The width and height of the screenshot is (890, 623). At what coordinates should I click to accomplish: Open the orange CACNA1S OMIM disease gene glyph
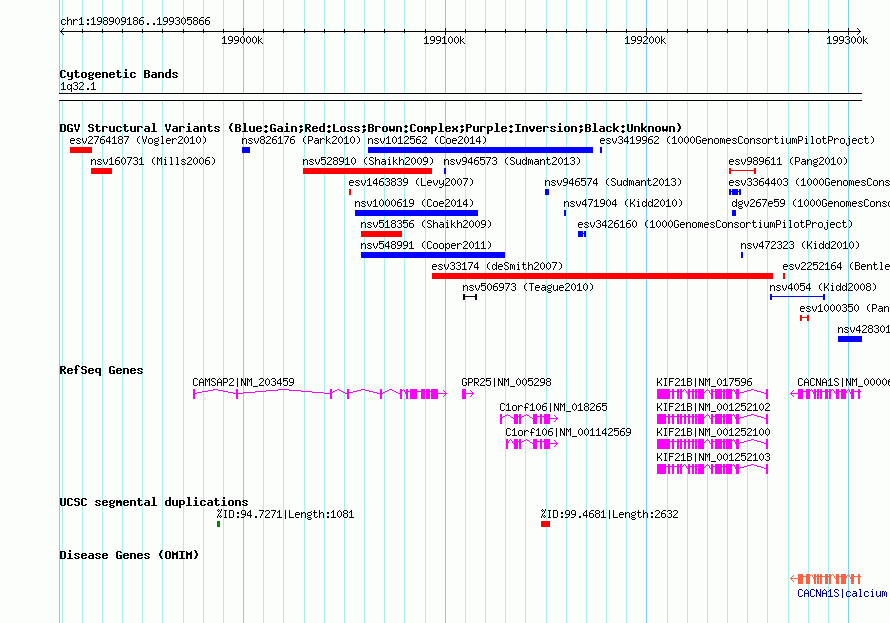click(825, 579)
